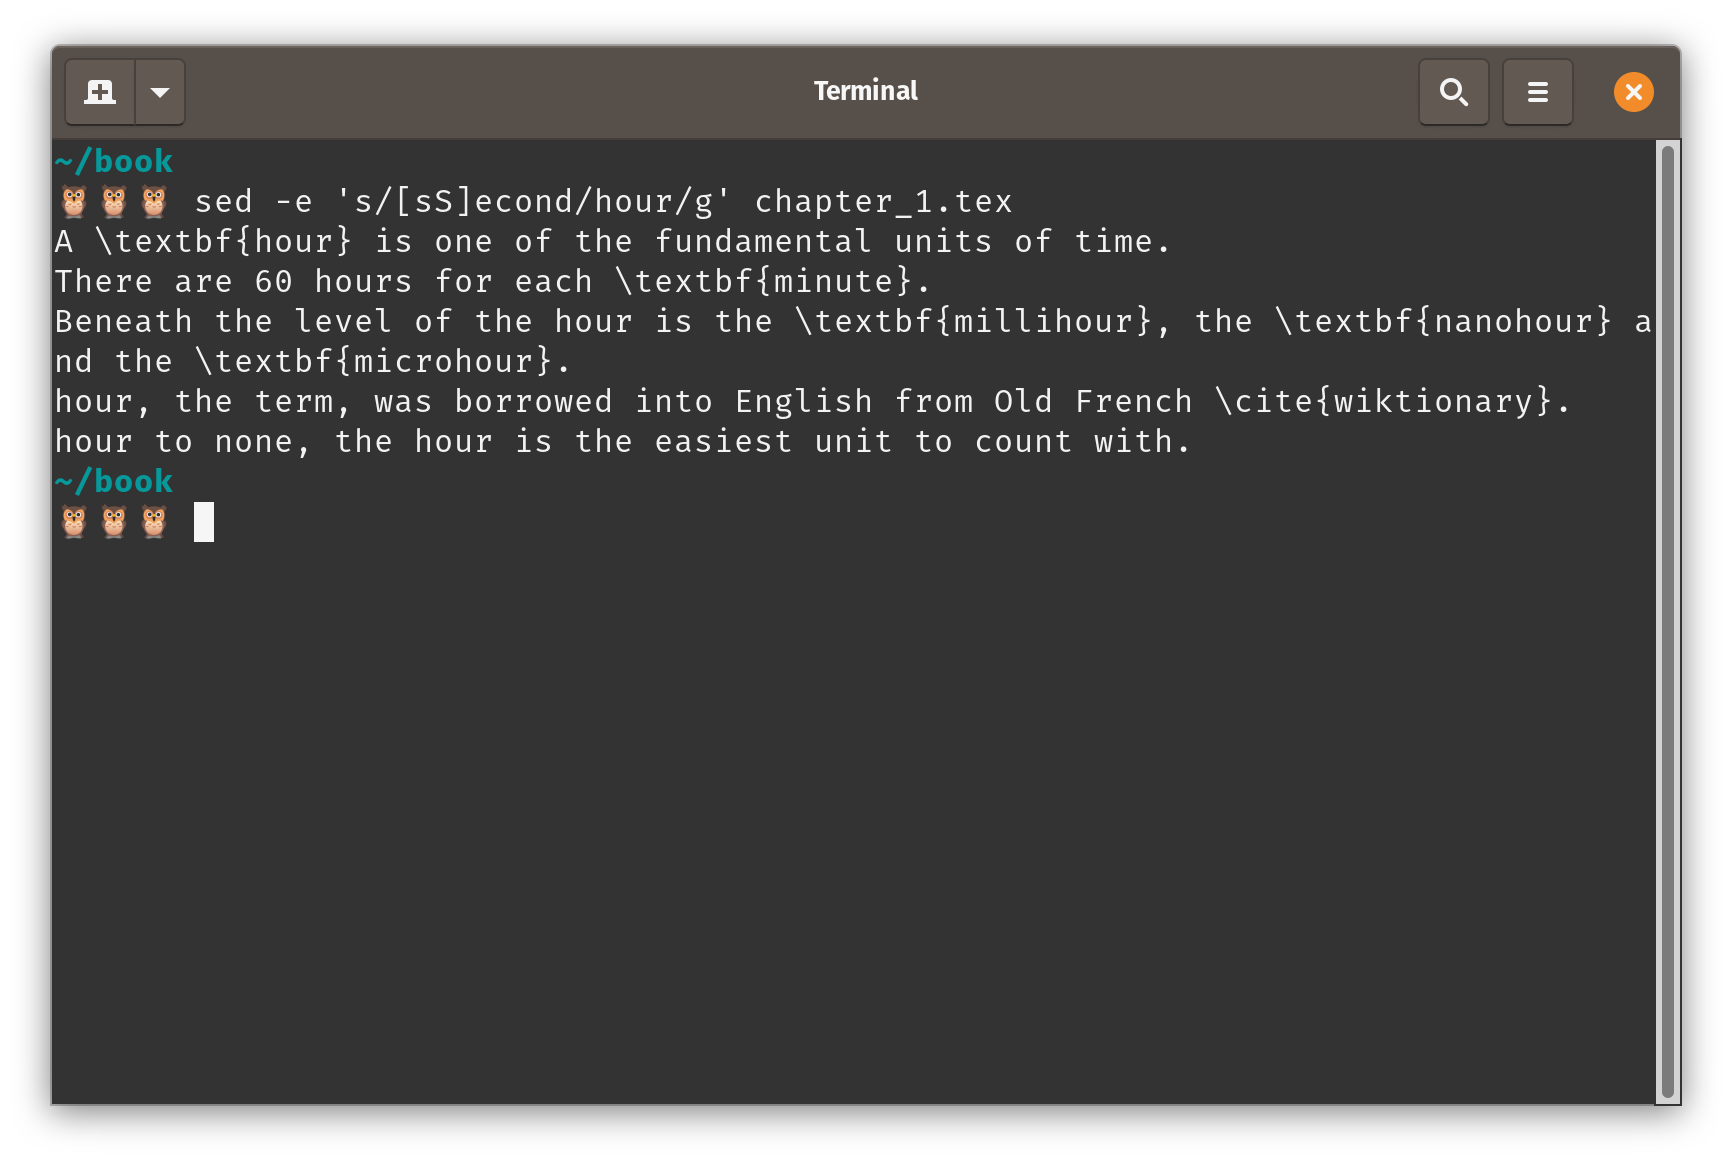Click the middle monkey emoji on the bottom prompt line

tap(112, 521)
